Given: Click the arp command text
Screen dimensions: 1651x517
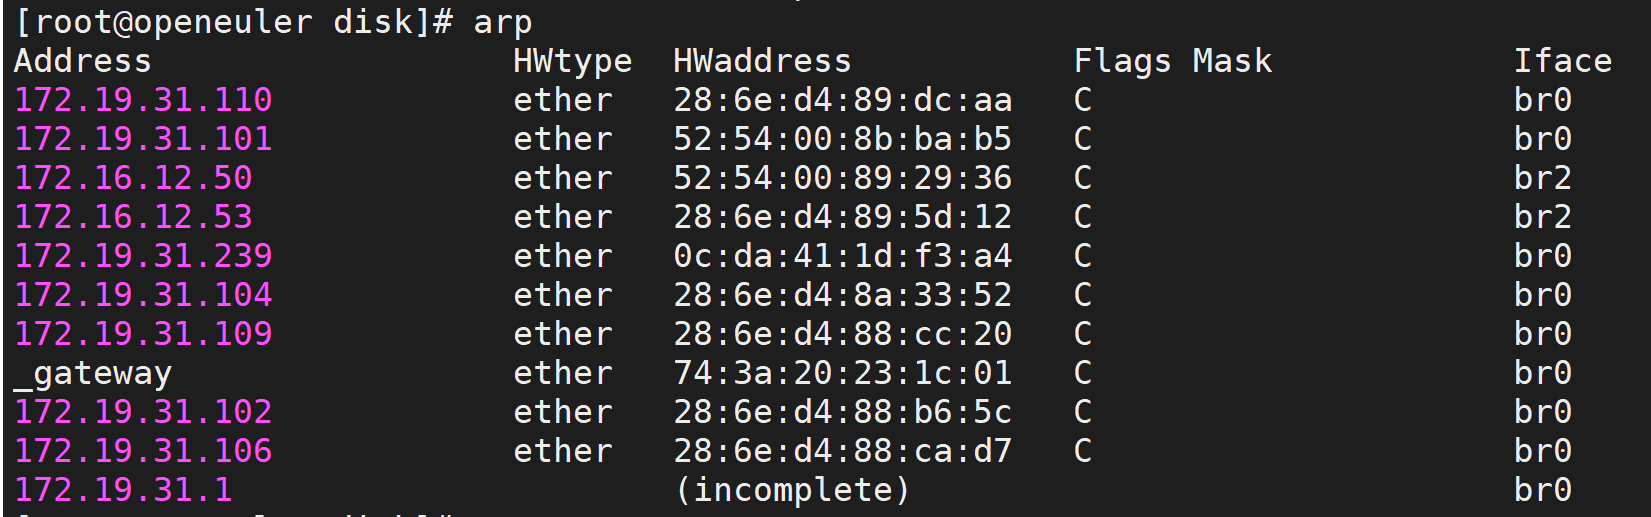Looking at the screenshot, I should (x=502, y=22).
